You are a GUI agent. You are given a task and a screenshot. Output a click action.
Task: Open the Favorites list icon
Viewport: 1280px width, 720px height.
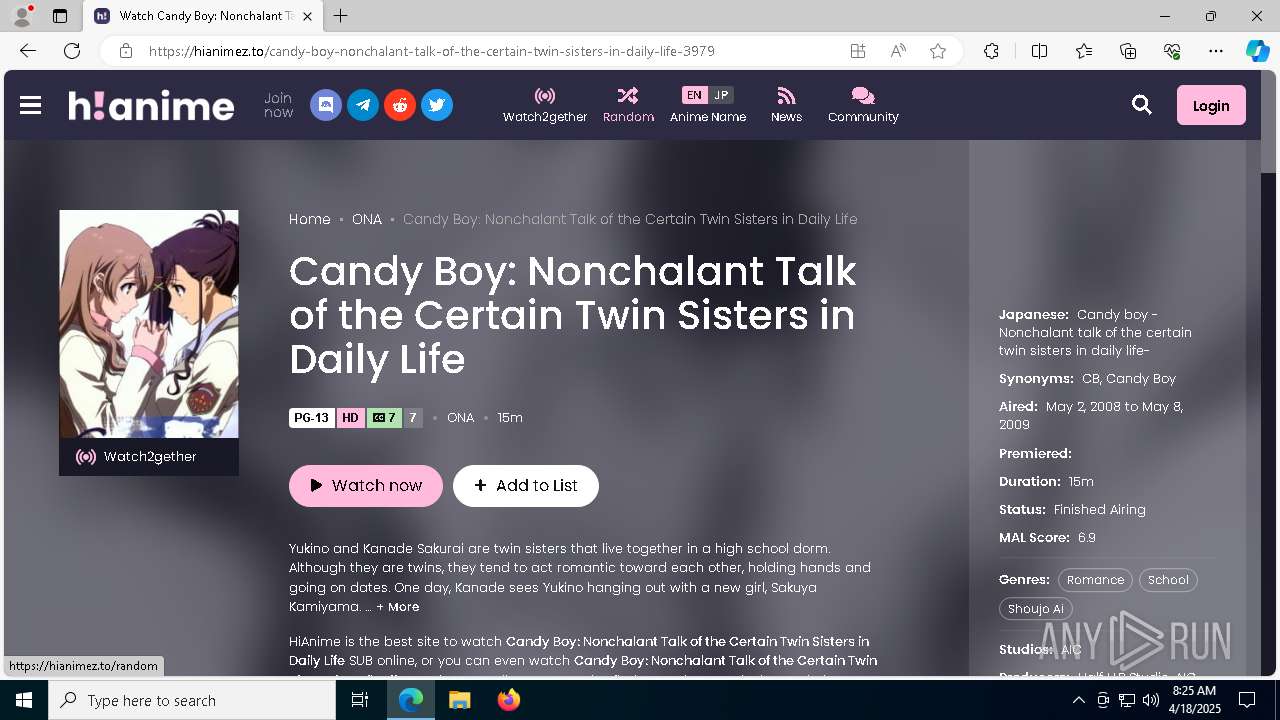click(1084, 51)
